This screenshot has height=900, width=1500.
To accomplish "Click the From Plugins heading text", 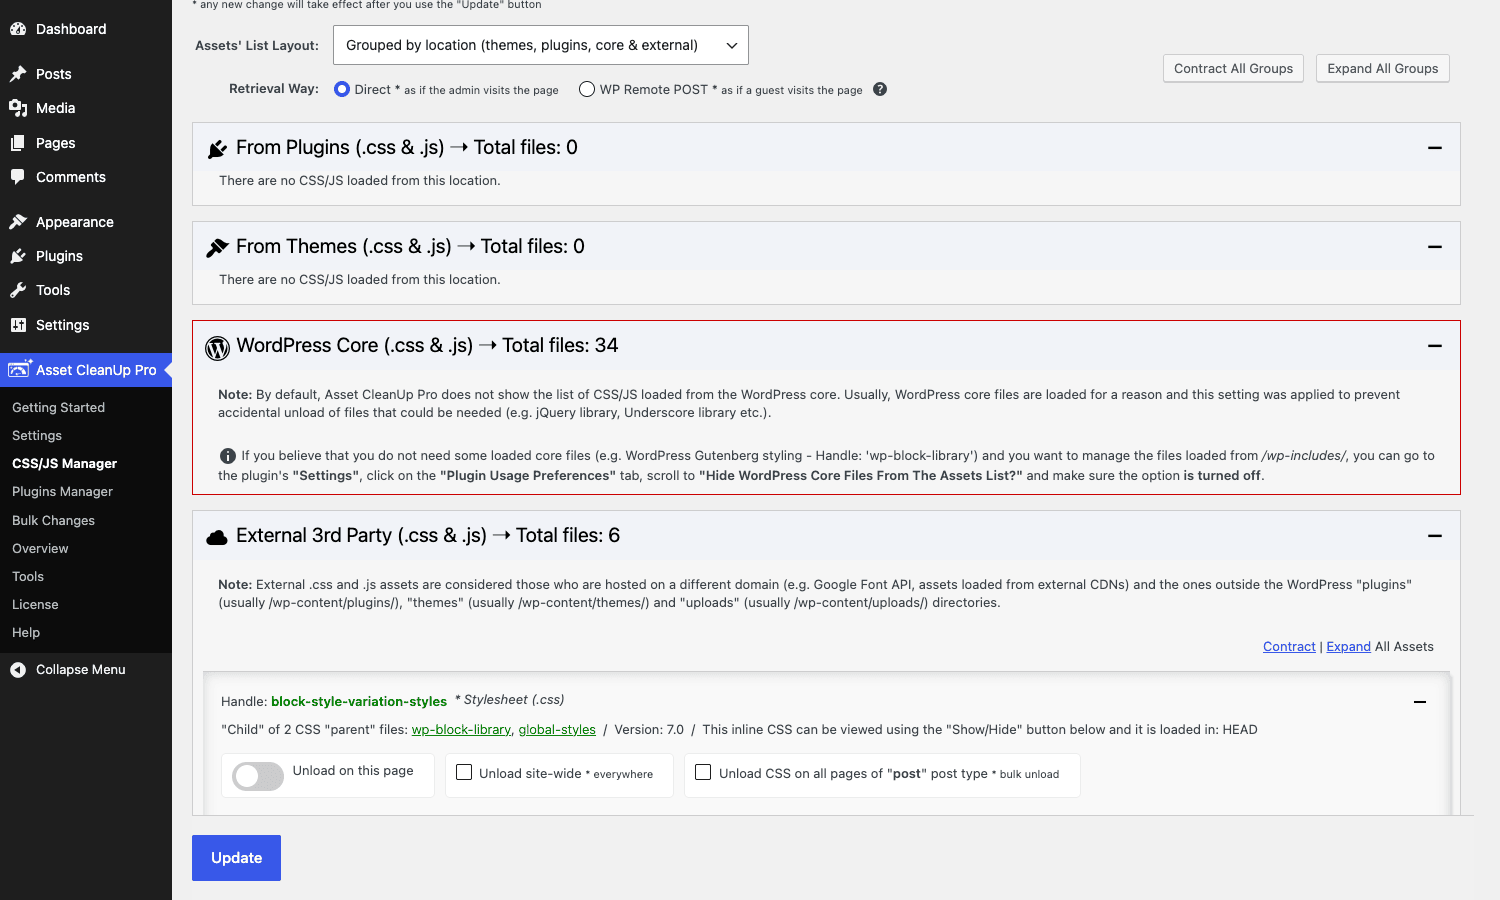I will tap(406, 147).
